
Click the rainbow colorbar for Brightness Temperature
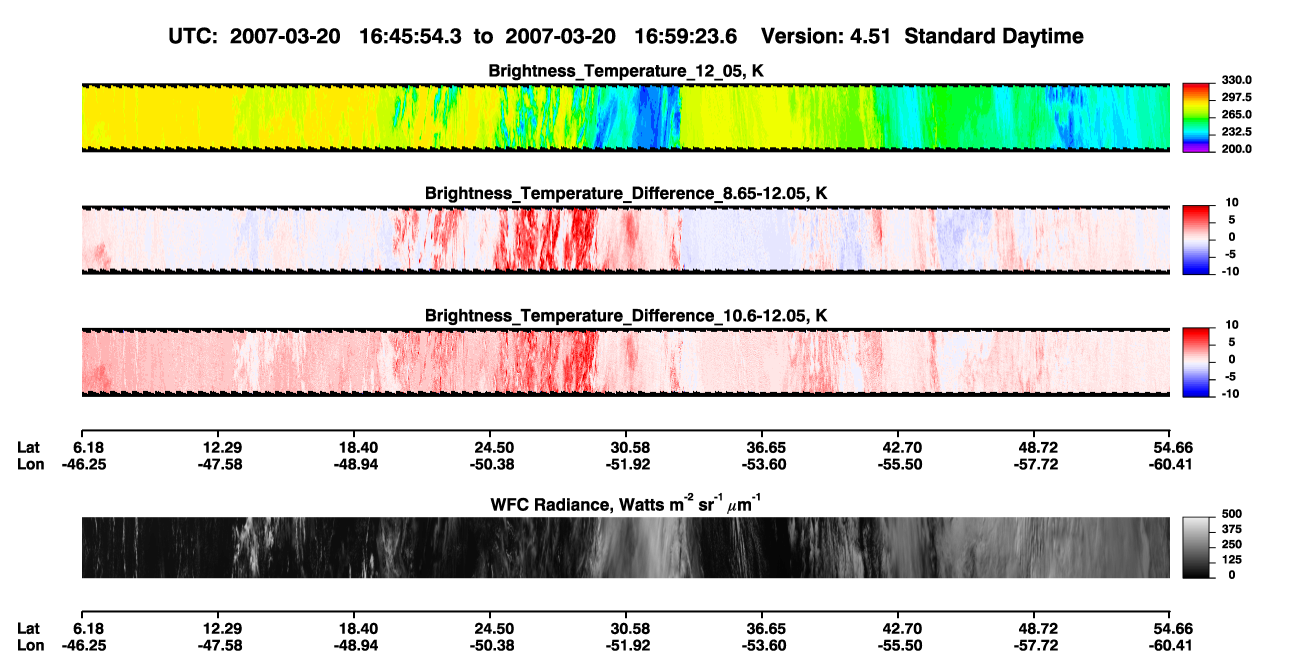coord(1195,115)
